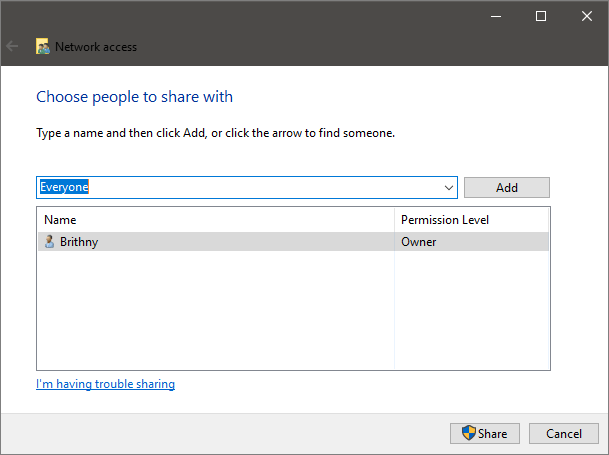Click the Network access title text
Screen dimensions: 609x455
click(x=96, y=46)
